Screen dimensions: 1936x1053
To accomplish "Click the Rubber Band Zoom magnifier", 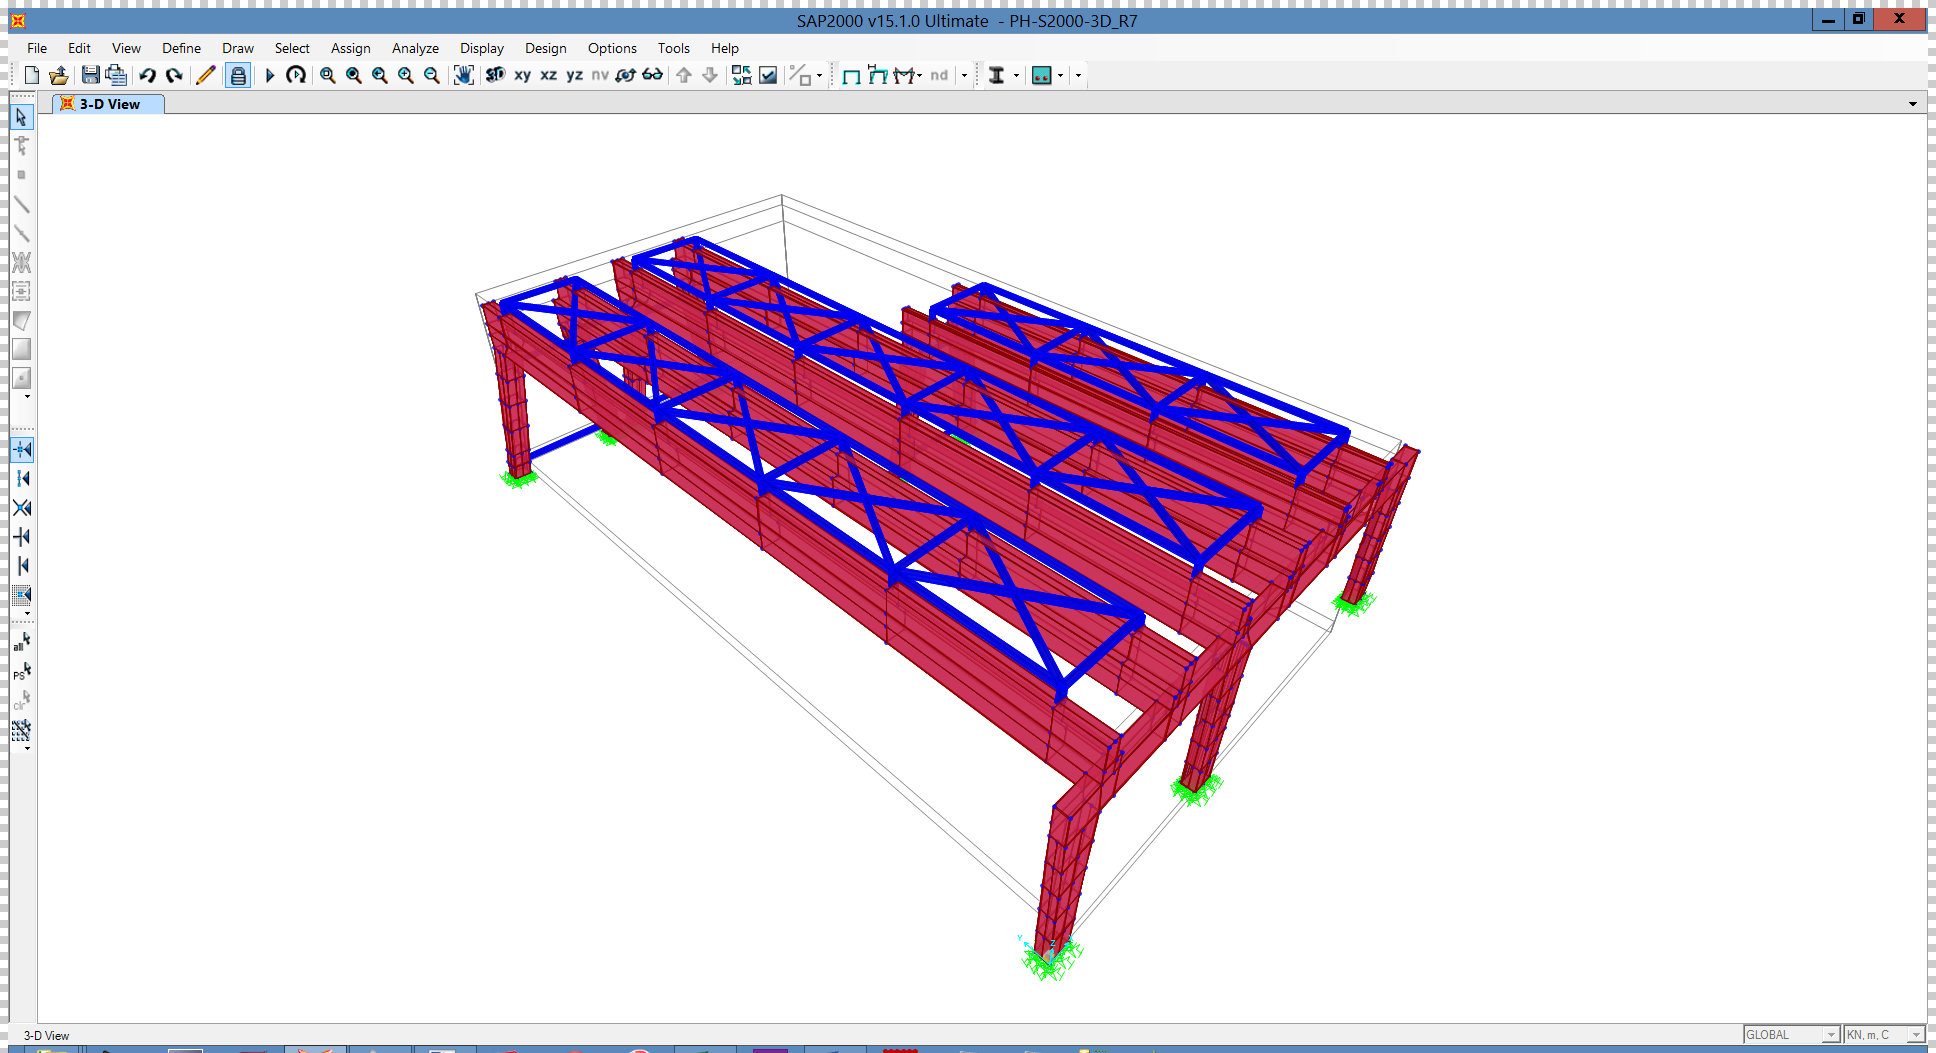I will tap(327, 75).
